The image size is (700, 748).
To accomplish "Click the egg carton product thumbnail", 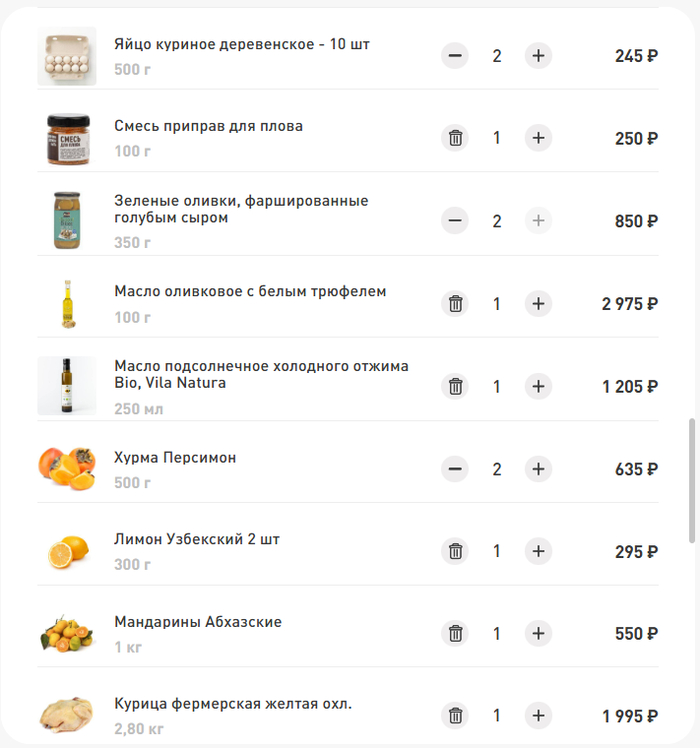I will pos(67,56).
